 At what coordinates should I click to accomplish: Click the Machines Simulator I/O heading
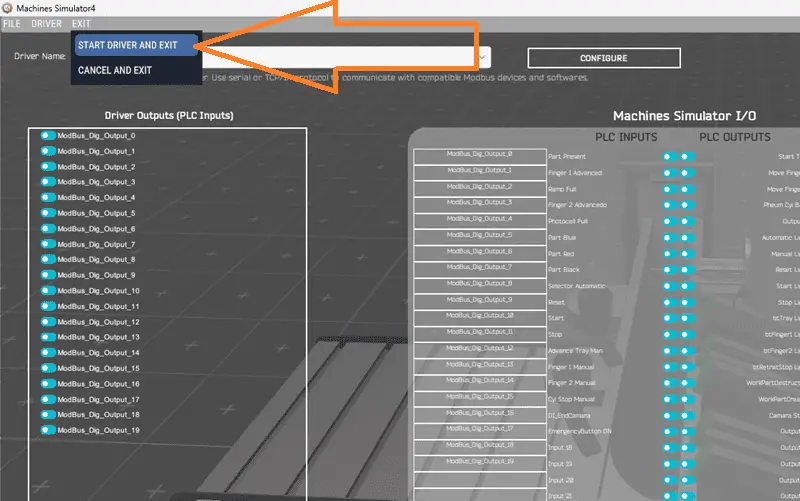tap(685, 116)
